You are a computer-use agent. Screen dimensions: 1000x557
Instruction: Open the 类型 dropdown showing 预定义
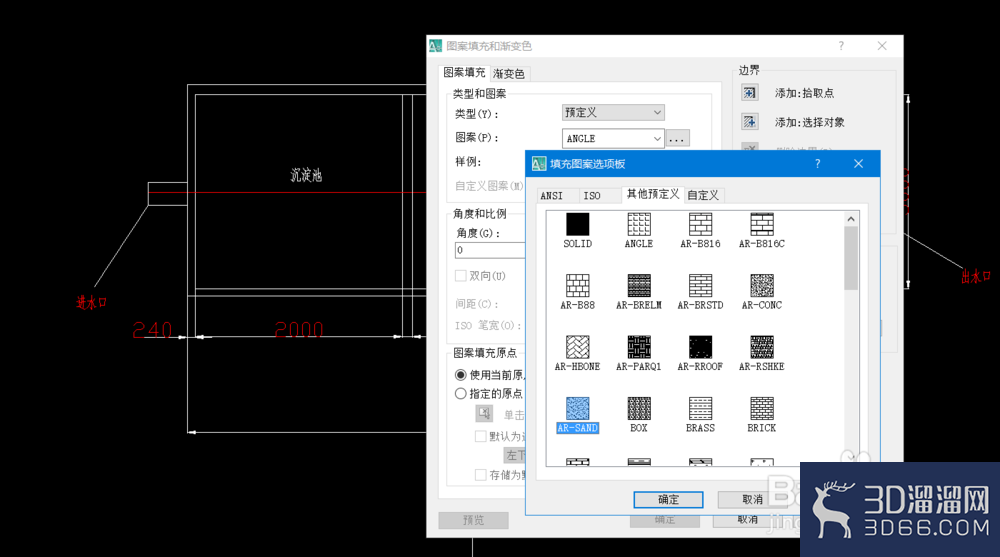(613, 112)
